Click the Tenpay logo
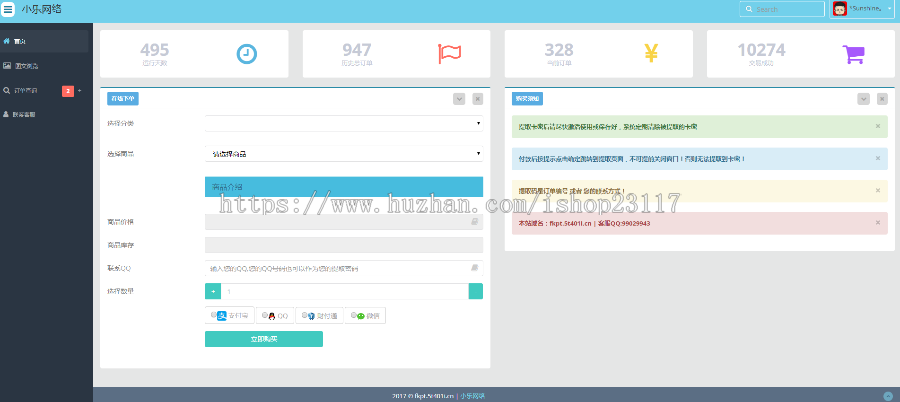Screen dimensions: 900x402 (x=311, y=316)
